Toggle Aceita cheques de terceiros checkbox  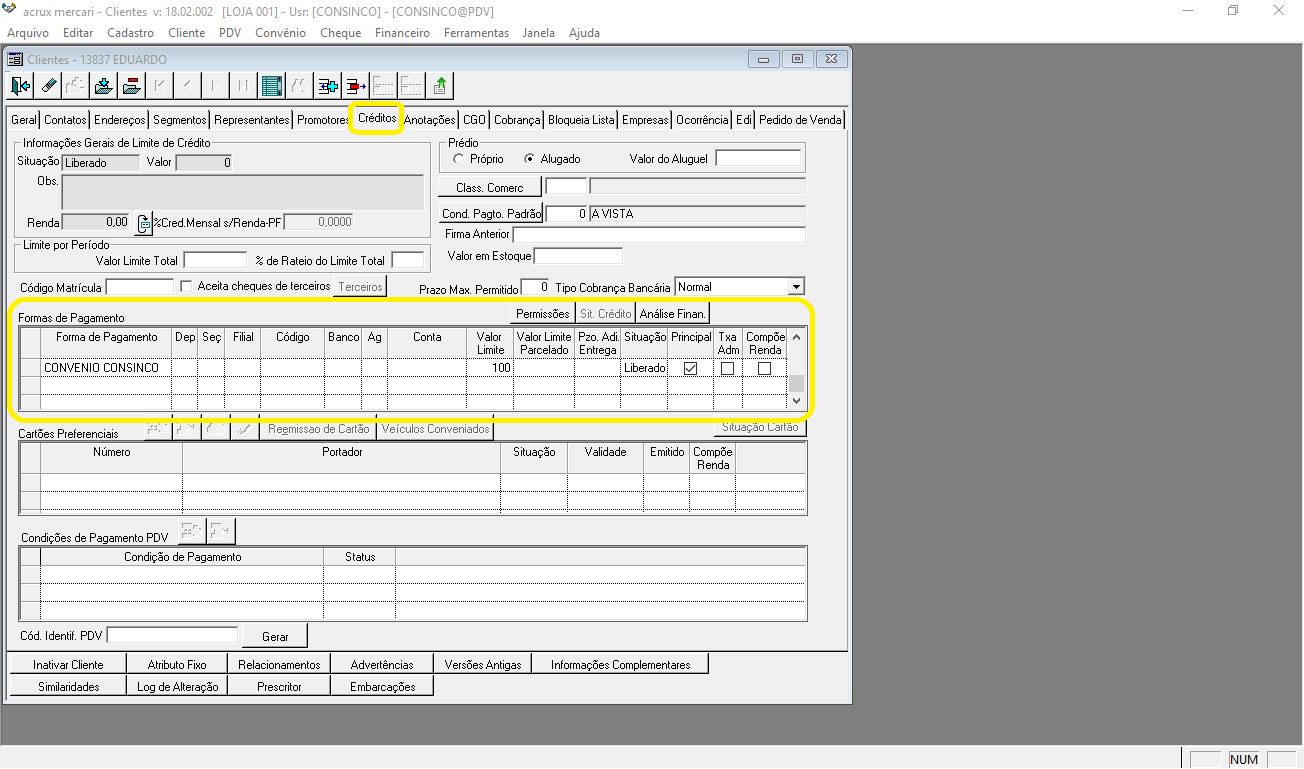(x=186, y=286)
